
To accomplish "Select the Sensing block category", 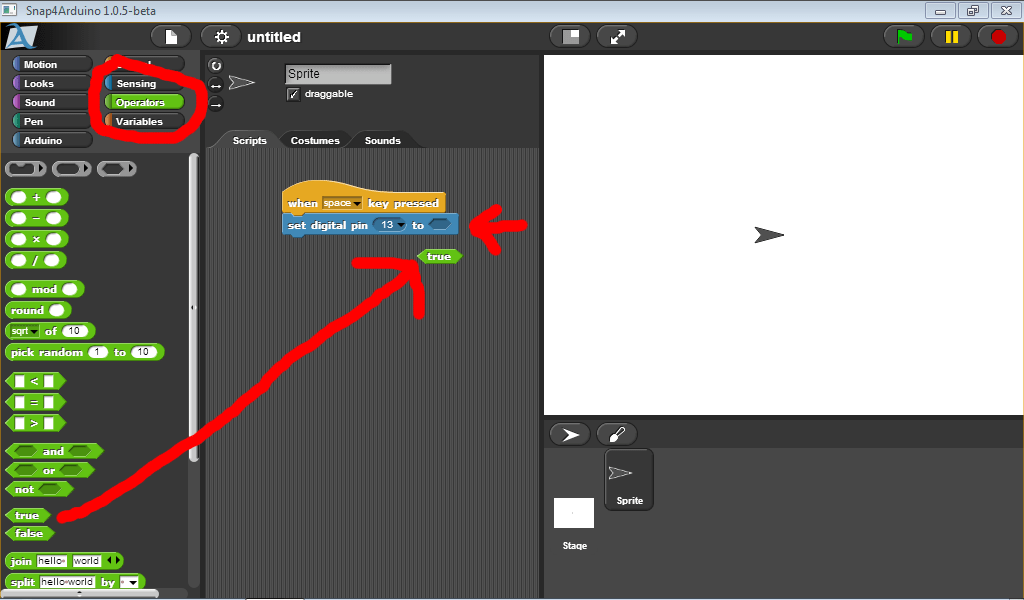I will (144, 83).
